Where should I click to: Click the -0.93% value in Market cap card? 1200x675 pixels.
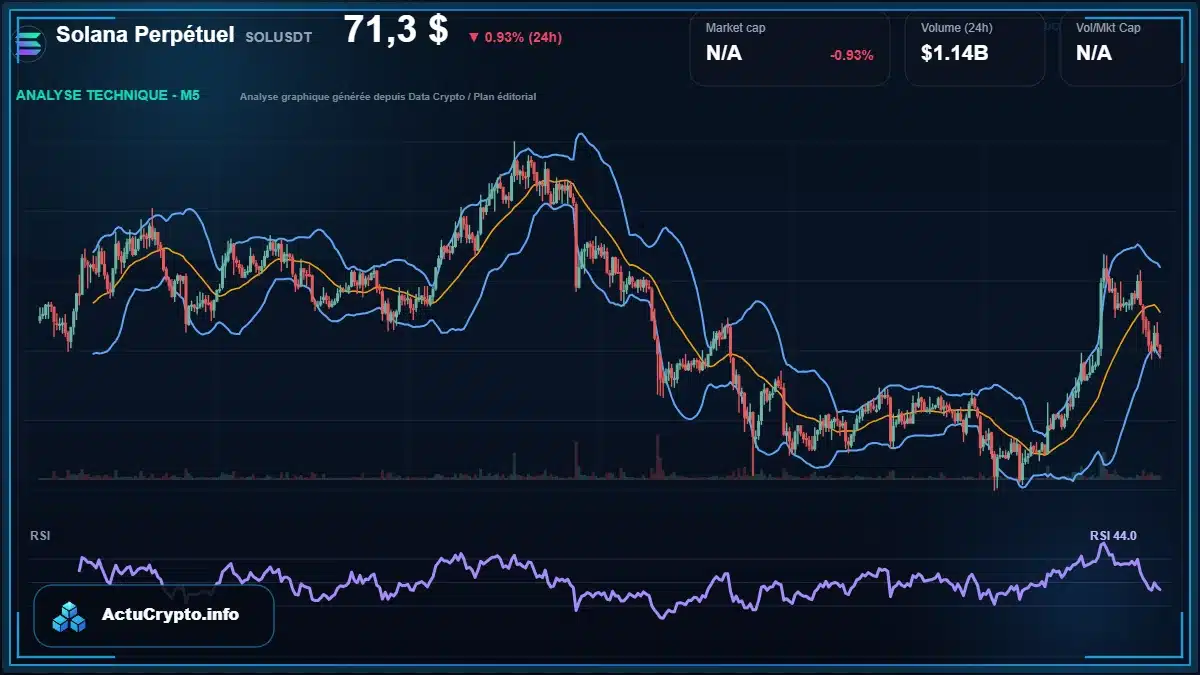852,55
